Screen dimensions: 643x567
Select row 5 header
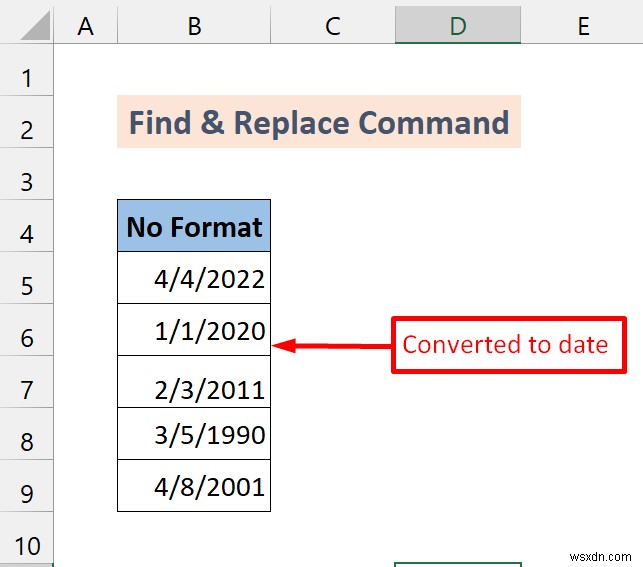27,278
